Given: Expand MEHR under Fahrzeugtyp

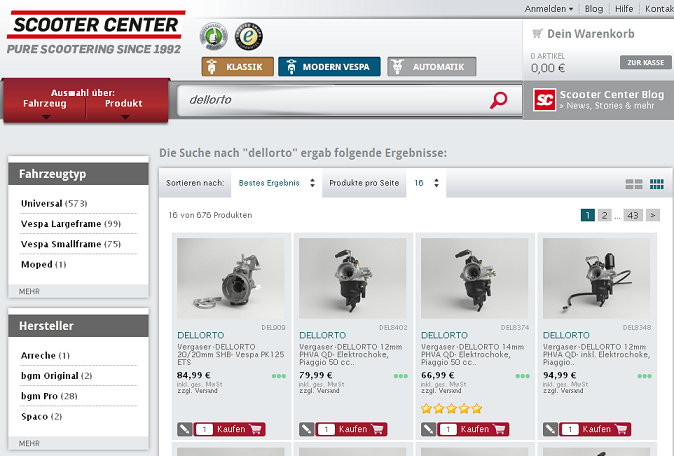Looking at the screenshot, I should [x=29, y=291].
